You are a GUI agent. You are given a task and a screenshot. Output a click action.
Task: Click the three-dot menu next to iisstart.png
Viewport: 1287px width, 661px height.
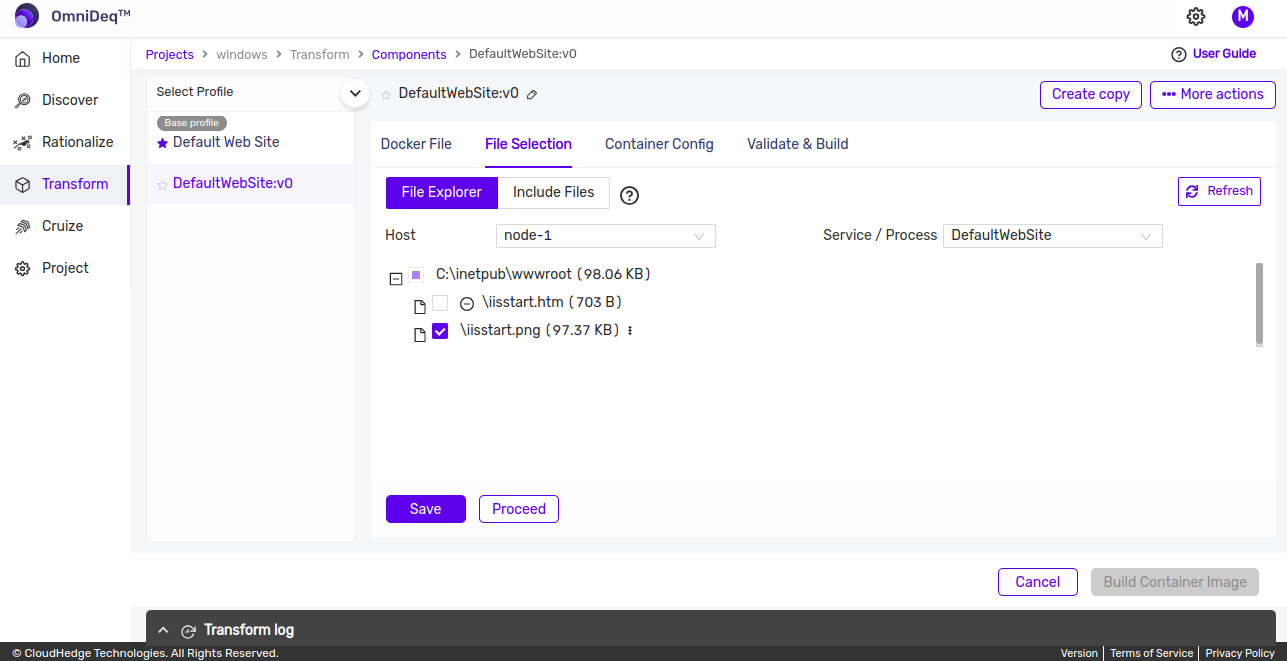point(630,331)
